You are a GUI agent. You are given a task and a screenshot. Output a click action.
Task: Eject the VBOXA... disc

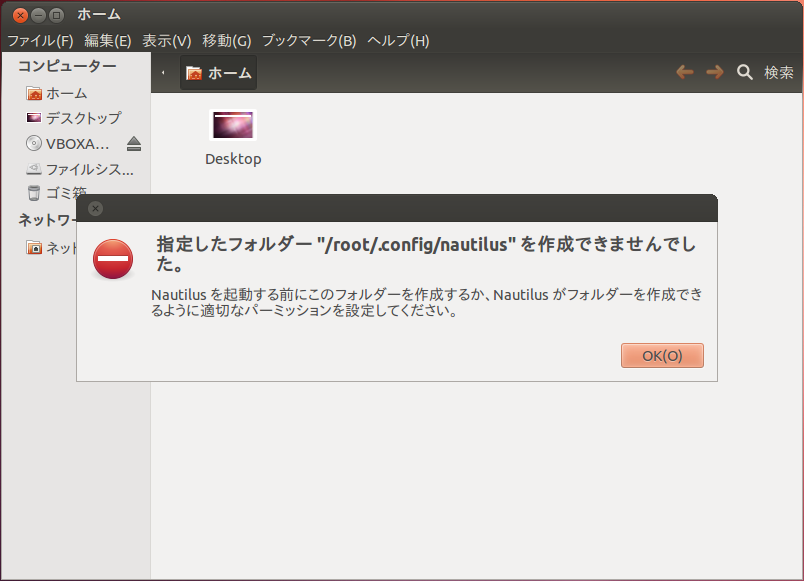point(134,144)
